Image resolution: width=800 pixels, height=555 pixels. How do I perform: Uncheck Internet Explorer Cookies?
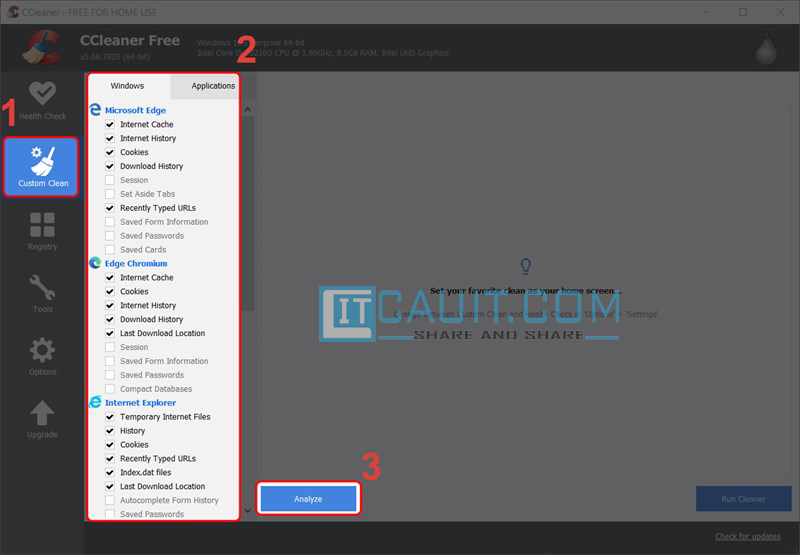click(110, 445)
